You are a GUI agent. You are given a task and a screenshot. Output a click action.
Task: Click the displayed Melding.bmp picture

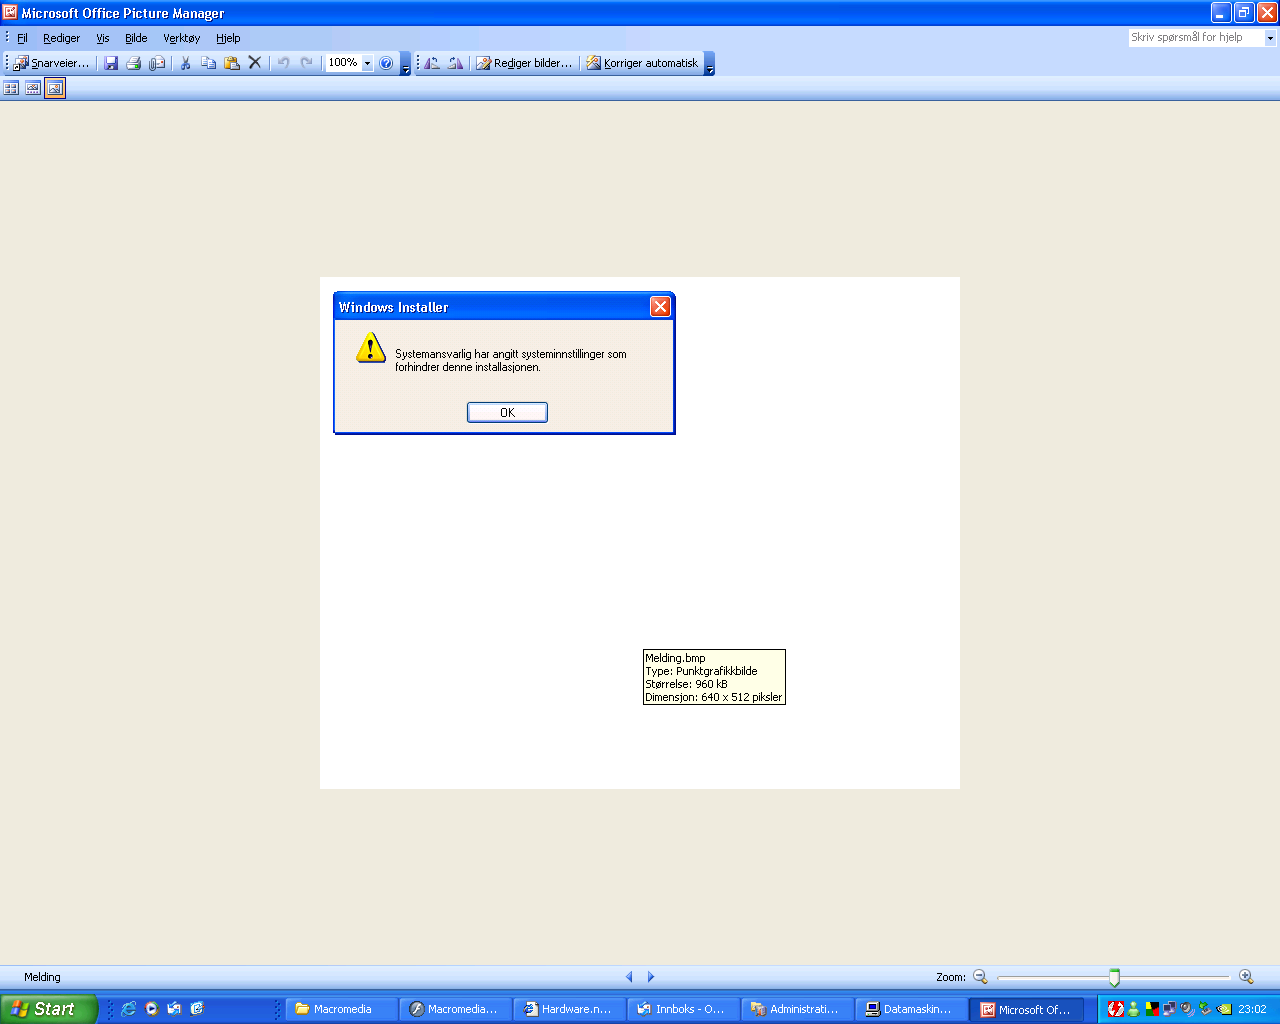pos(640,533)
